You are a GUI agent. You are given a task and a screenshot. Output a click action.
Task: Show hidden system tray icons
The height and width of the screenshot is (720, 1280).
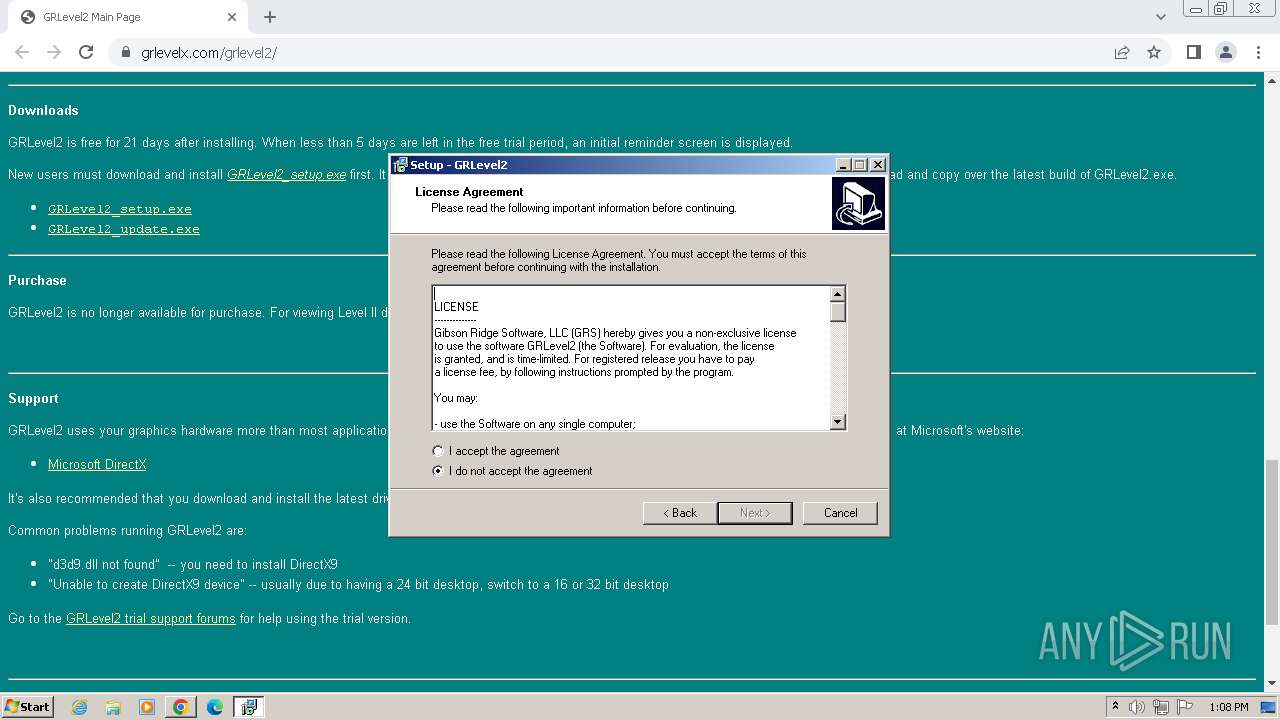click(x=1115, y=707)
